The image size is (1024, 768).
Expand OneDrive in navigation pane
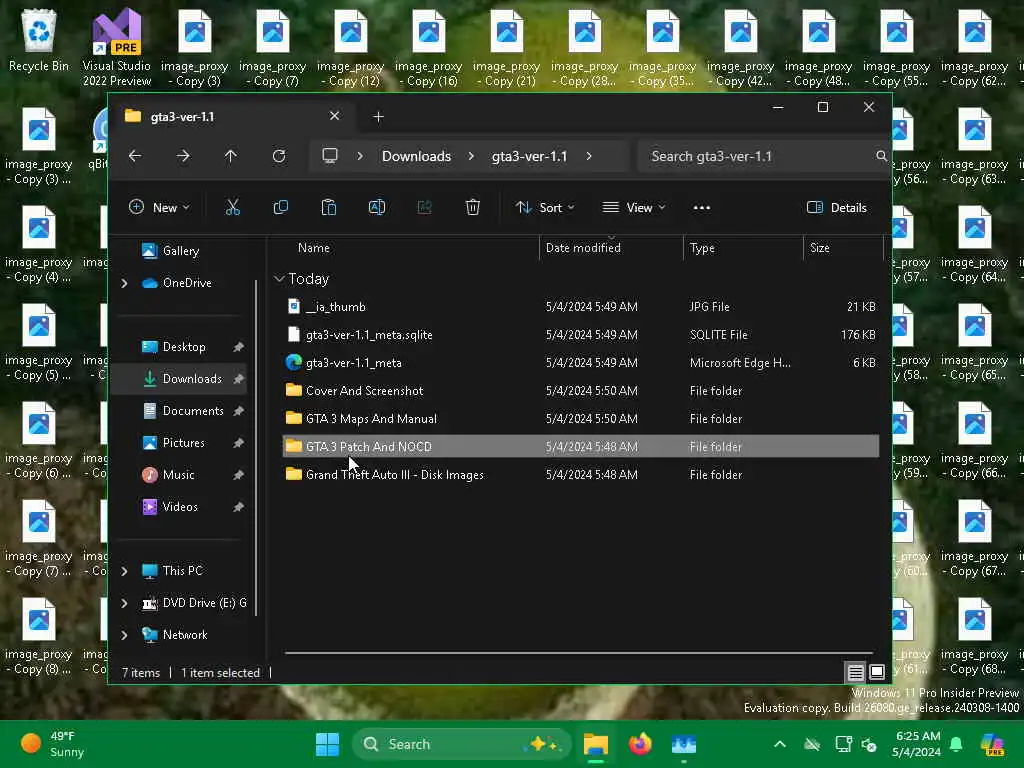[x=125, y=283]
